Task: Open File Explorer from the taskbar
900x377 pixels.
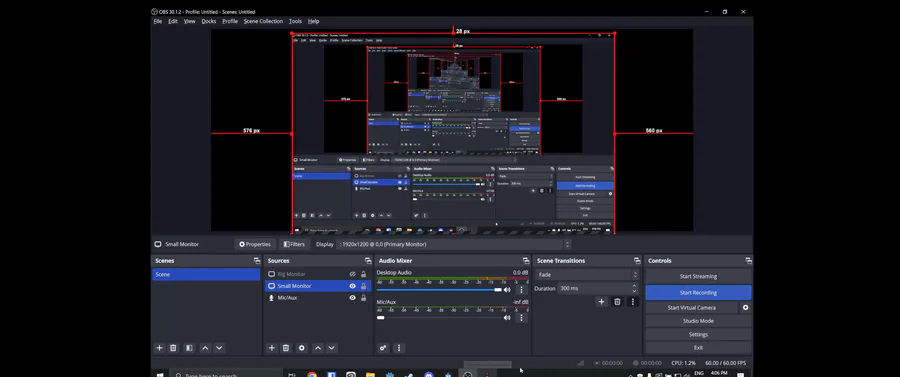Action: 370,375
